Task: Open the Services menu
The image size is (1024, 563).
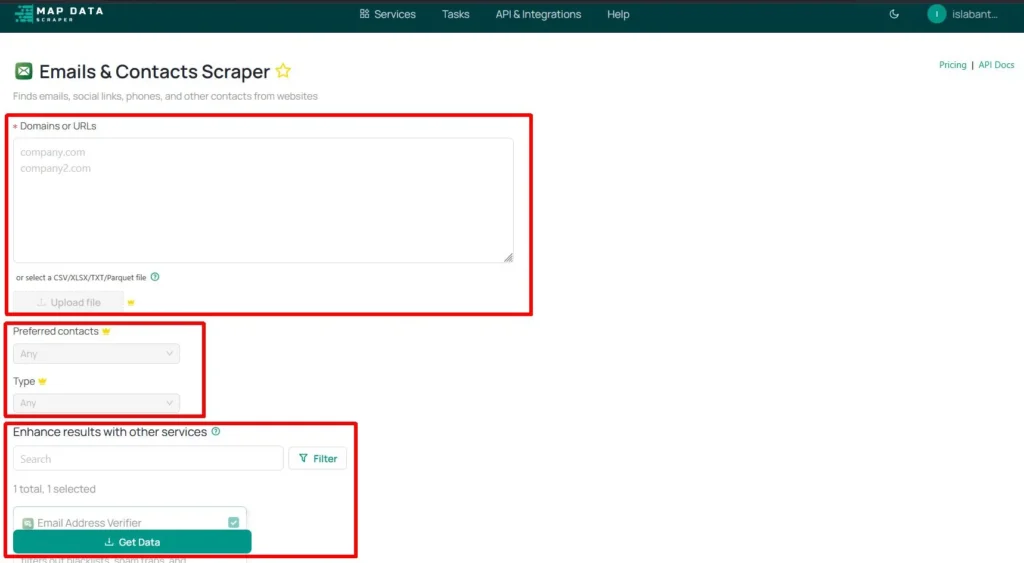Action: 387,14
